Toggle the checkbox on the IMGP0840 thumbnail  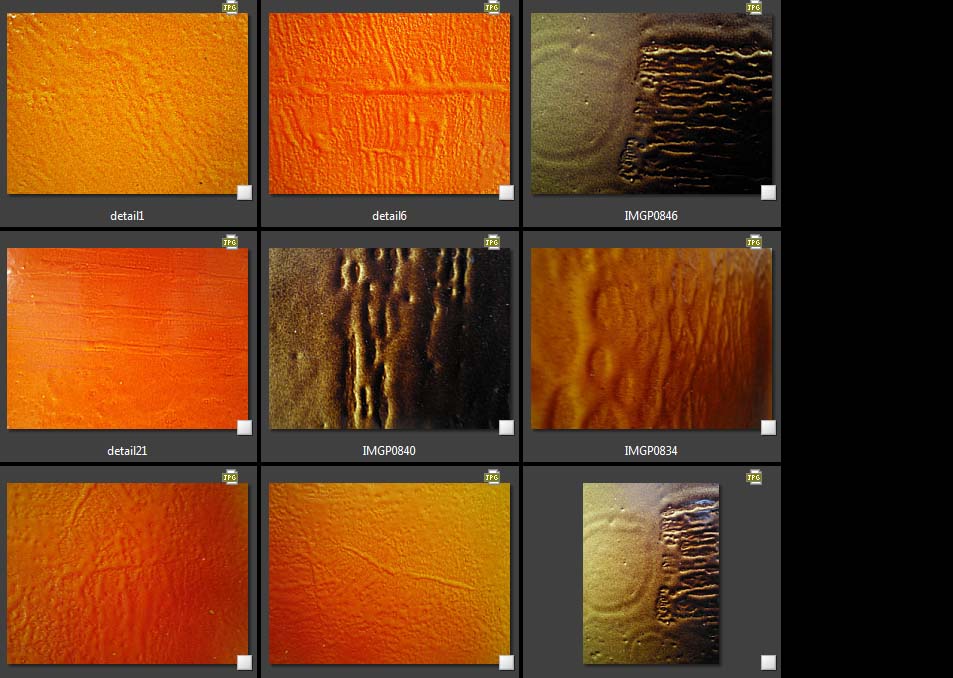[x=506, y=428]
